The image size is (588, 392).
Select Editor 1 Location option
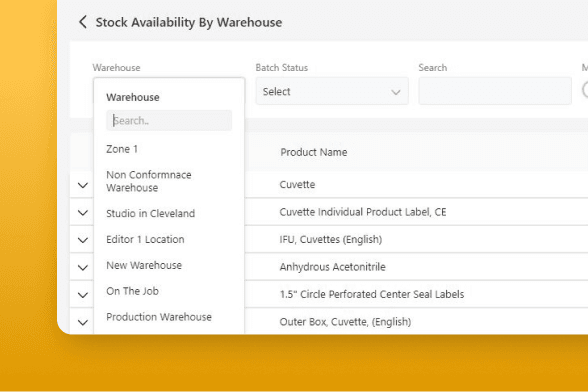(x=145, y=239)
